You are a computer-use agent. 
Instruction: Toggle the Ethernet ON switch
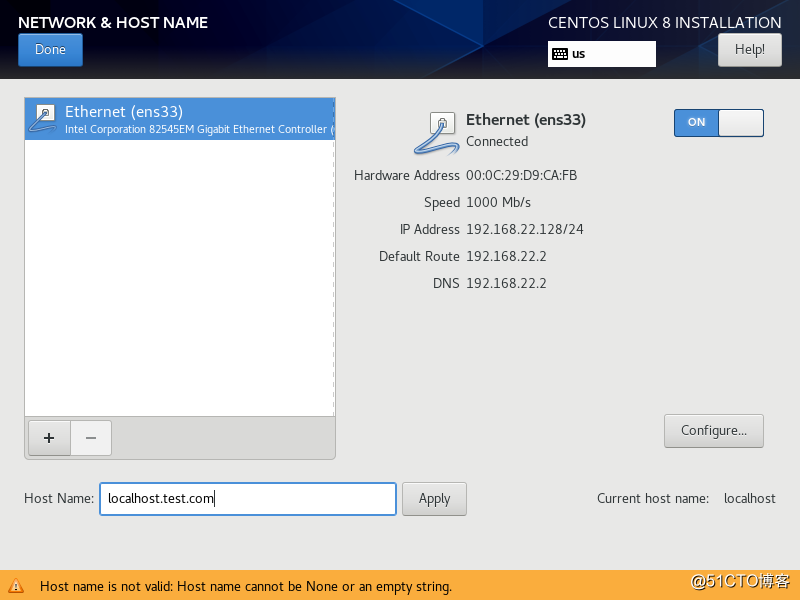pyautogui.click(x=718, y=122)
